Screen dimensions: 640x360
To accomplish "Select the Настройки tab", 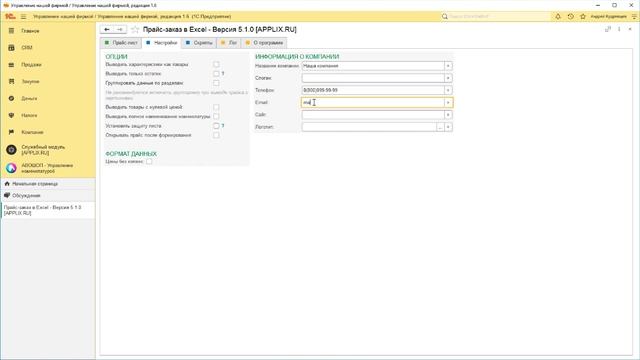I will 162,43.
